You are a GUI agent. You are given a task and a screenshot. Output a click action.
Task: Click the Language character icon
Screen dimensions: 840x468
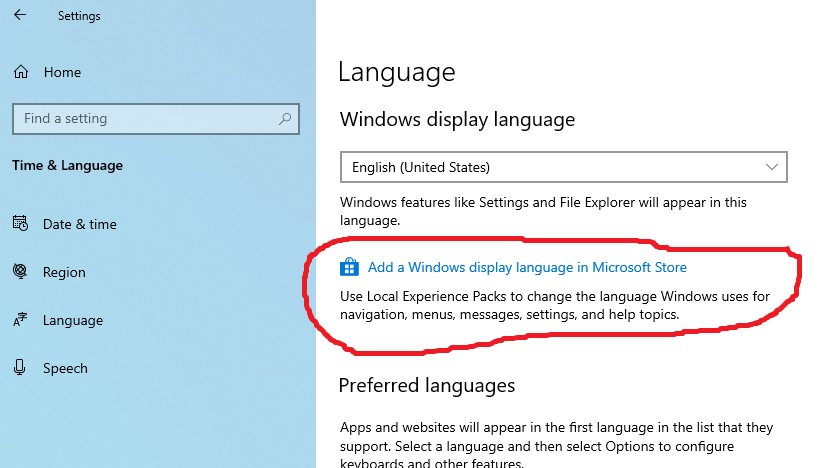point(20,320)
